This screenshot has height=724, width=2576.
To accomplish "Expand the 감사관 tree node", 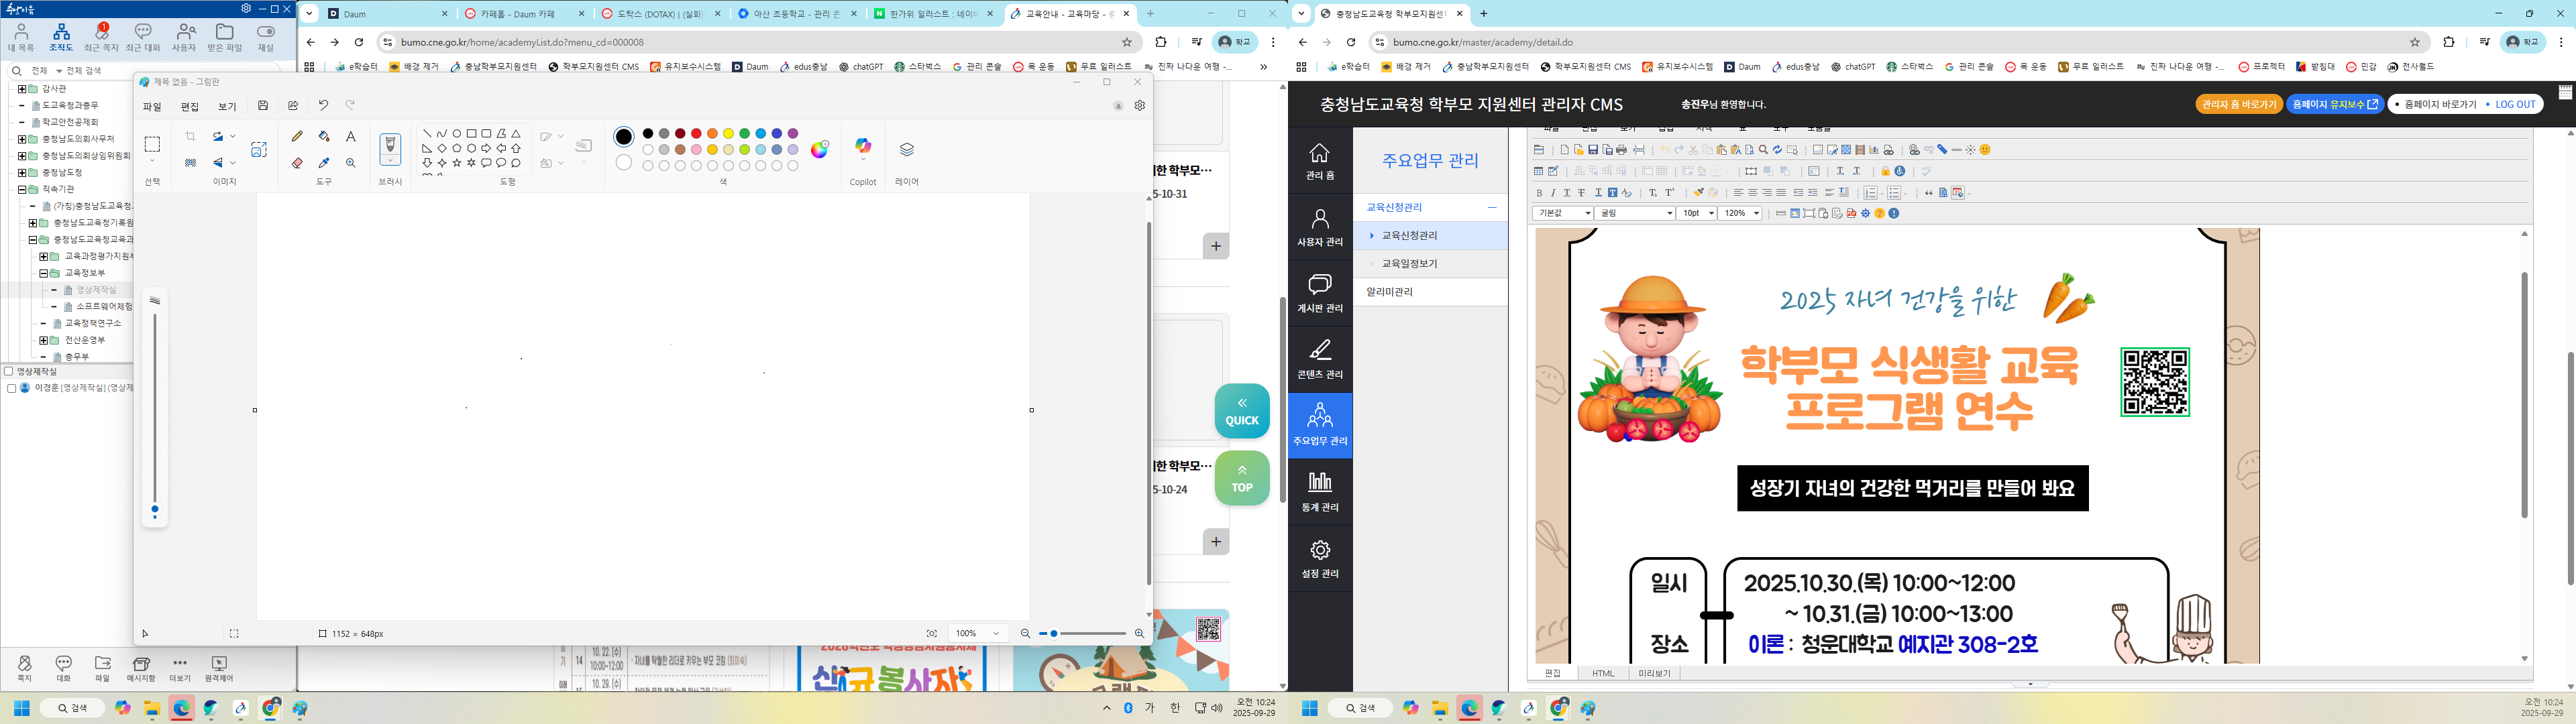I will point(22,89).
